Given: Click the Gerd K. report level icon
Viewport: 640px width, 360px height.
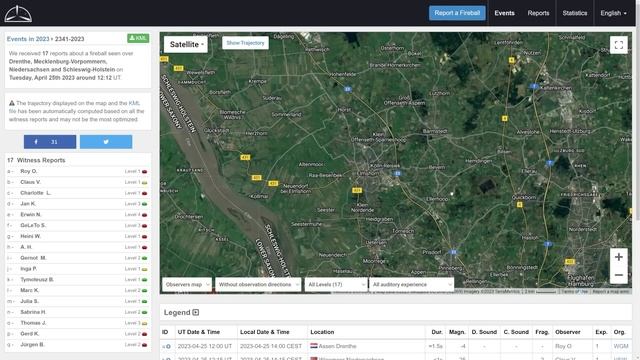Looking at the screenshot, I should 144,334.
